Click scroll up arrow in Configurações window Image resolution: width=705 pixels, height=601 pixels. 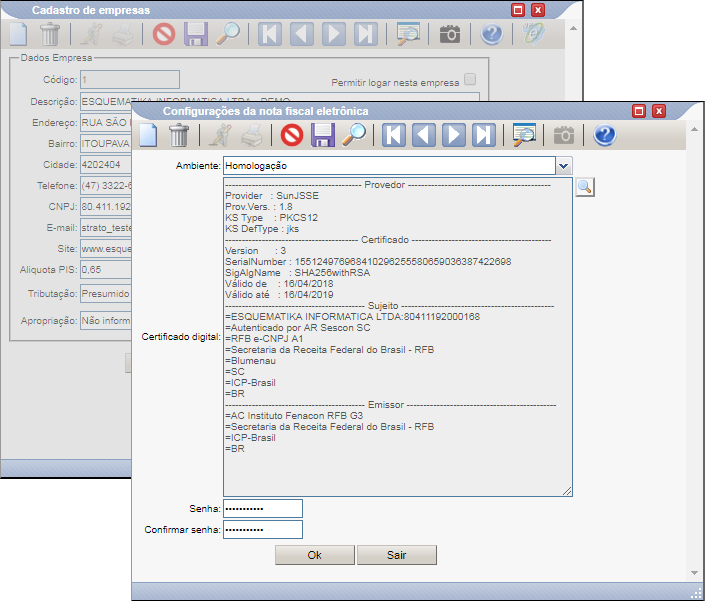coord(694,129)
